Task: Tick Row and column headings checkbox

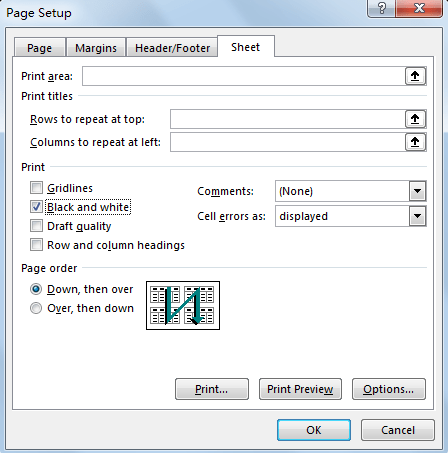Action: (x=36, y=245)
